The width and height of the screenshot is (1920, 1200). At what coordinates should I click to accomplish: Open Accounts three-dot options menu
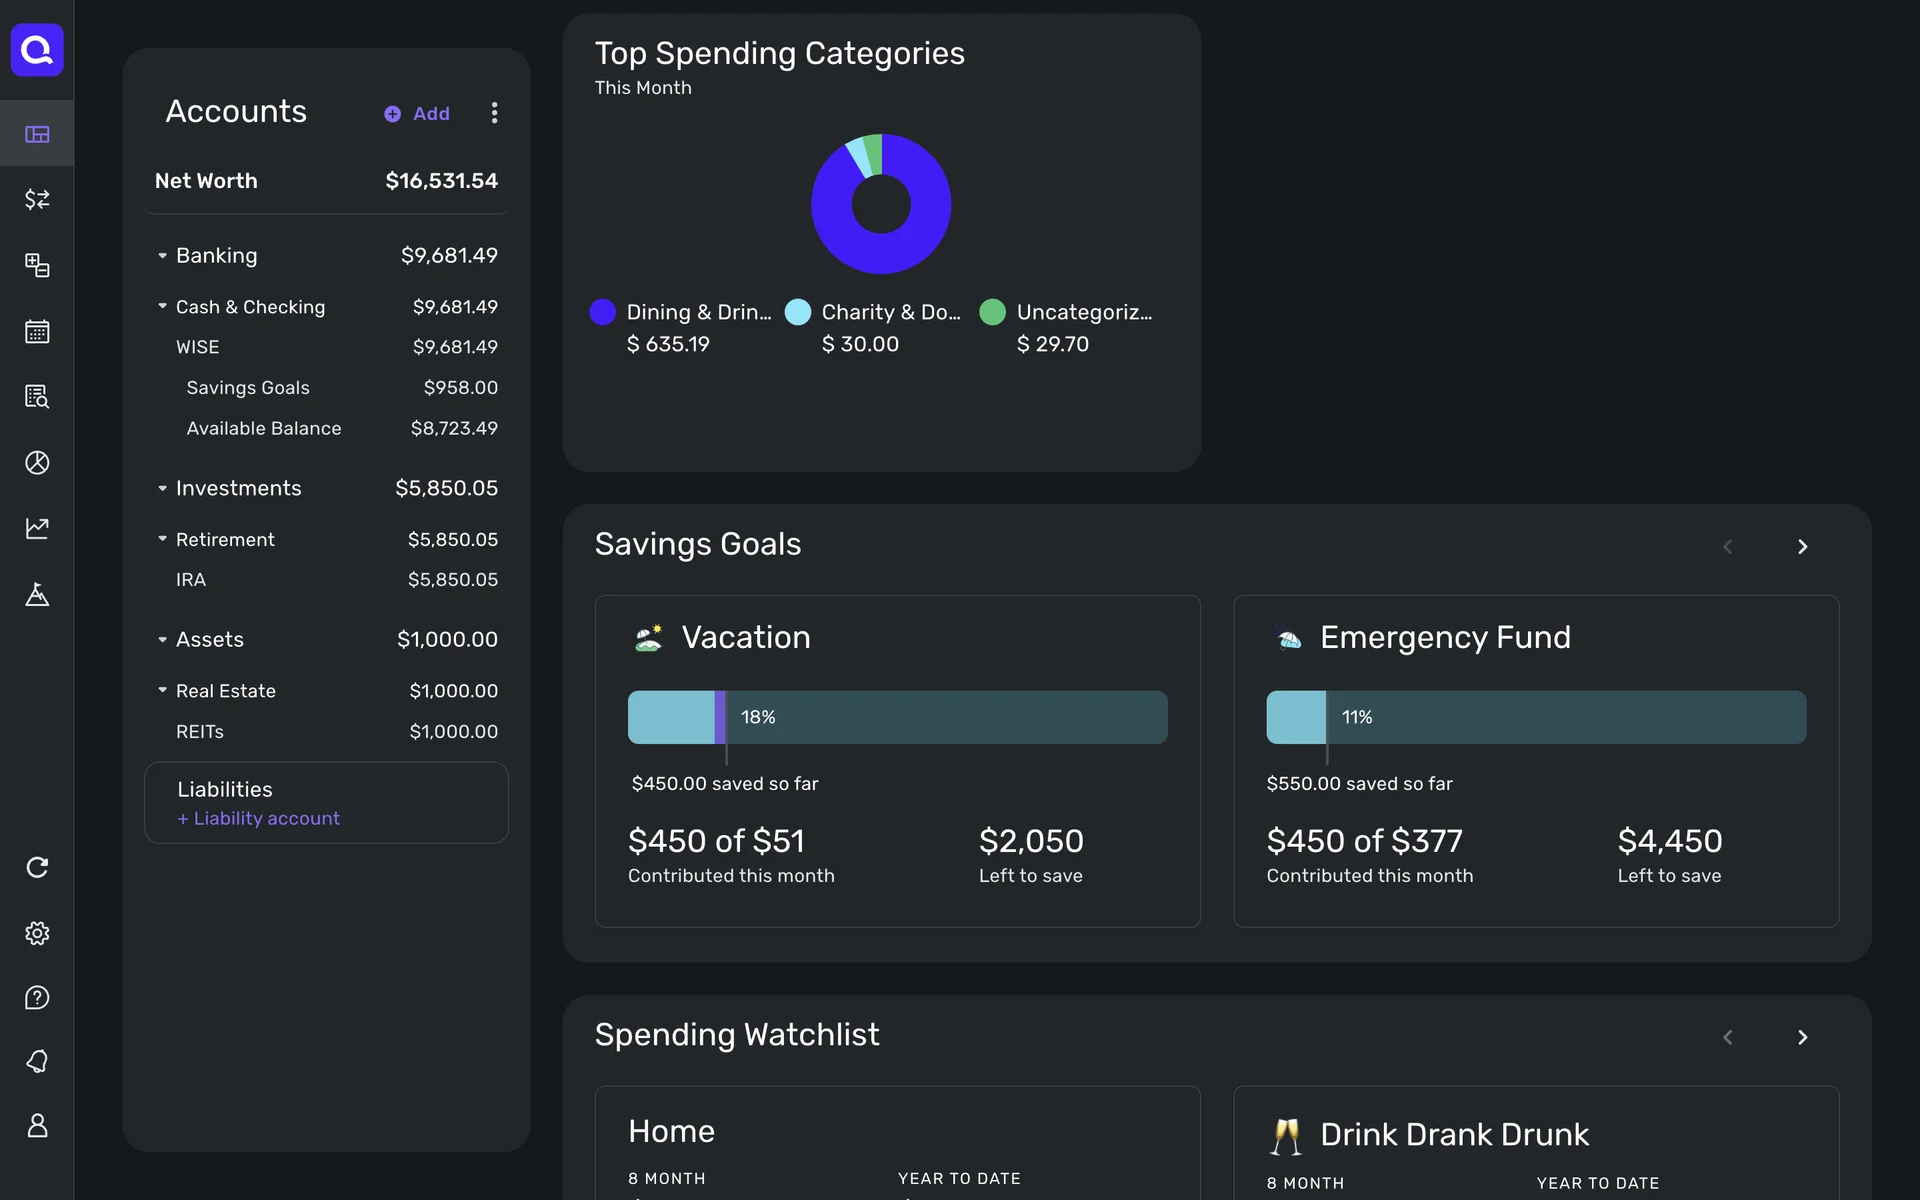pyautogui.click(x=494, y=113)
